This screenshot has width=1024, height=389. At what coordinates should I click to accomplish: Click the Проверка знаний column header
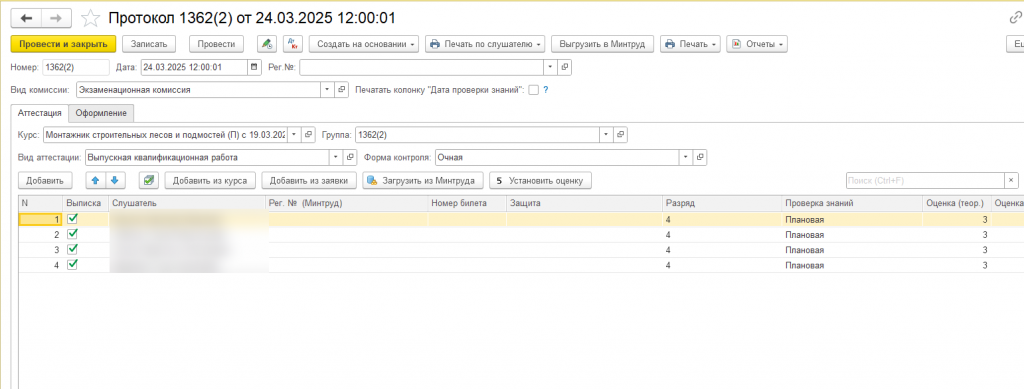(852, 204)
